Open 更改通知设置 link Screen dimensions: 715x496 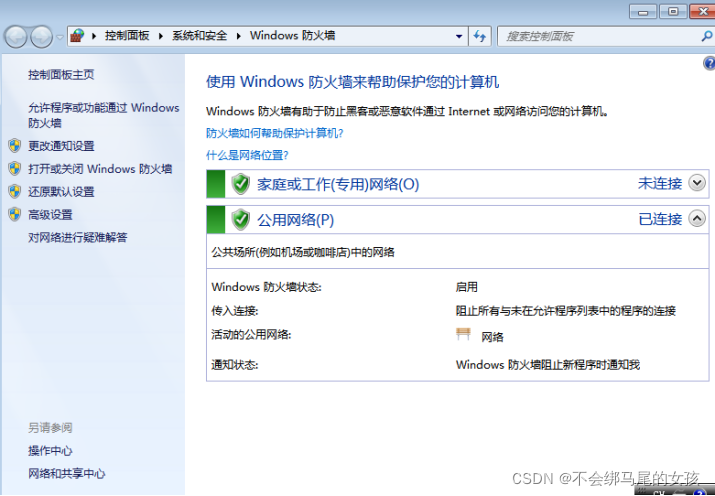pos(61,146)
